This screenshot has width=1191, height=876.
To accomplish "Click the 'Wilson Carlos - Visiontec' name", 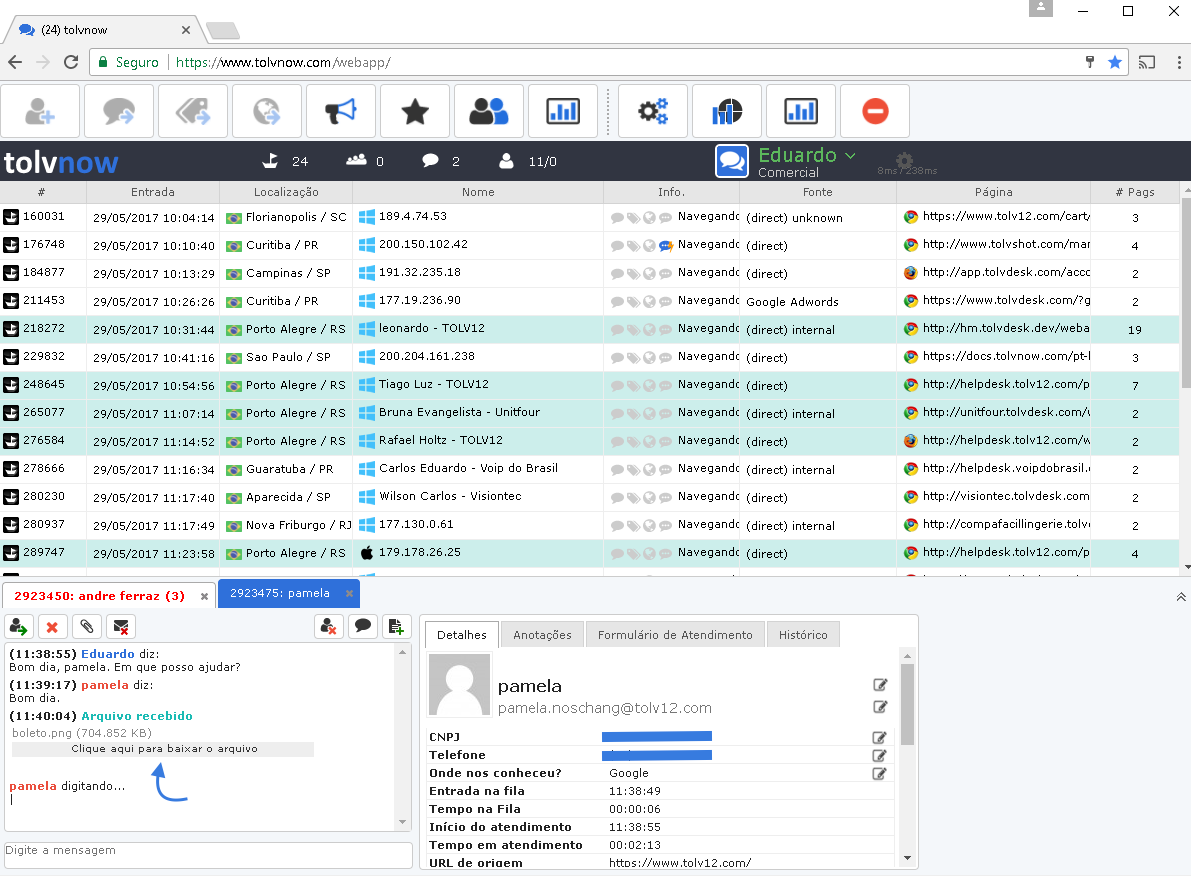I will click(450, 496).
